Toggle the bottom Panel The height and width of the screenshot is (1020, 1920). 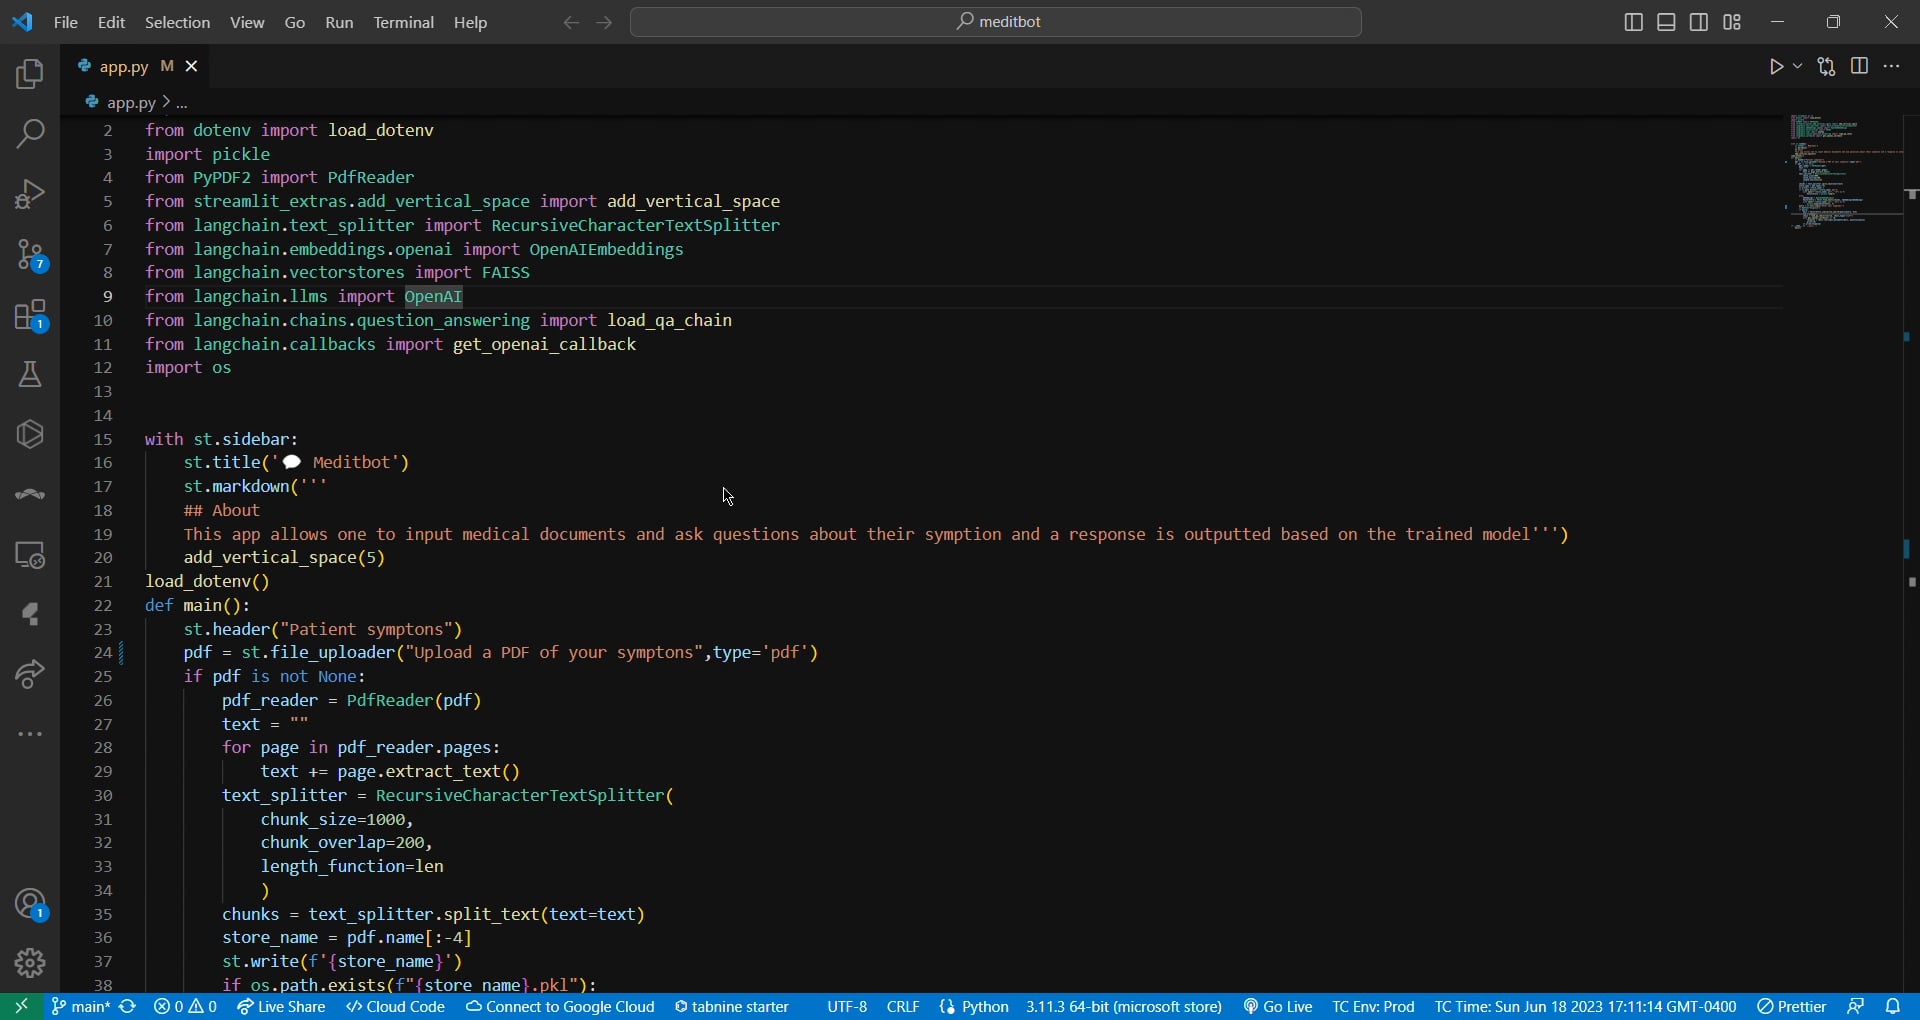point(1667,22)
